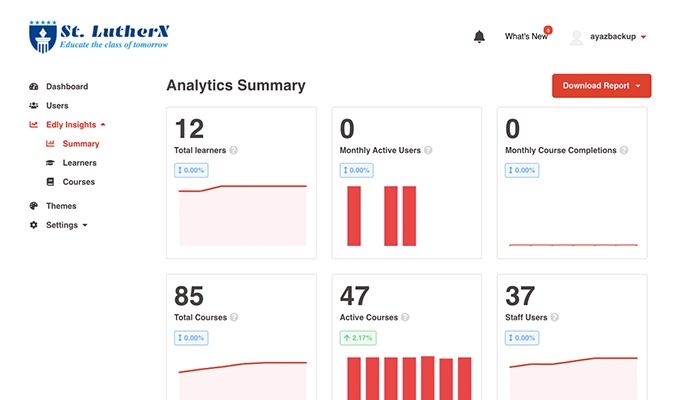Screen dimensions: 700x400
Task: Click the notification bell icon
Action: [x=479, y=37]
